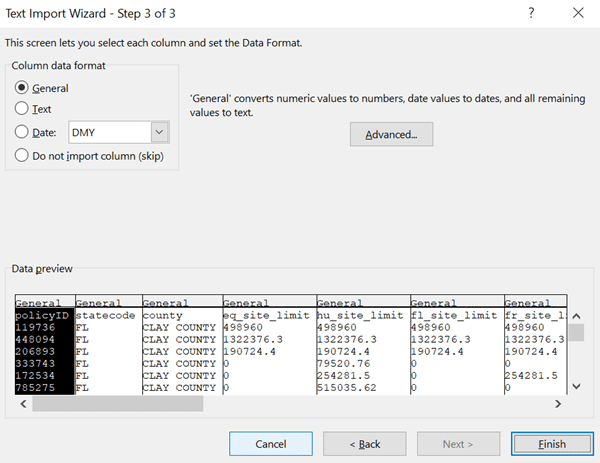Viewport: 600px width, 463px height.
Task: Click the preview's horizontal scroll right arrow
Action: pyautogui.click(x=560, y=403)
